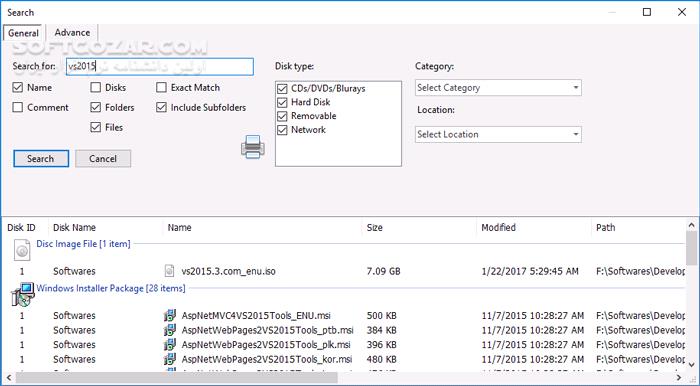Click the AspNetWebPages2VS2015Tools_ptb.msi file icon
This screenshot has height=386, width=700.
pyautogui.click(x=170, y=330)
